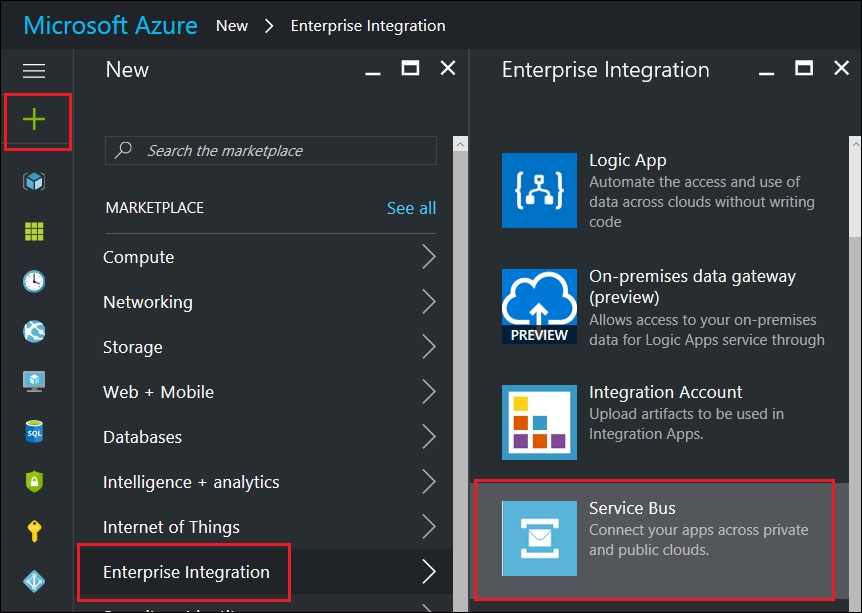
Task: Minimize the Enterprise Integration blade
Action: click(766, 73)
